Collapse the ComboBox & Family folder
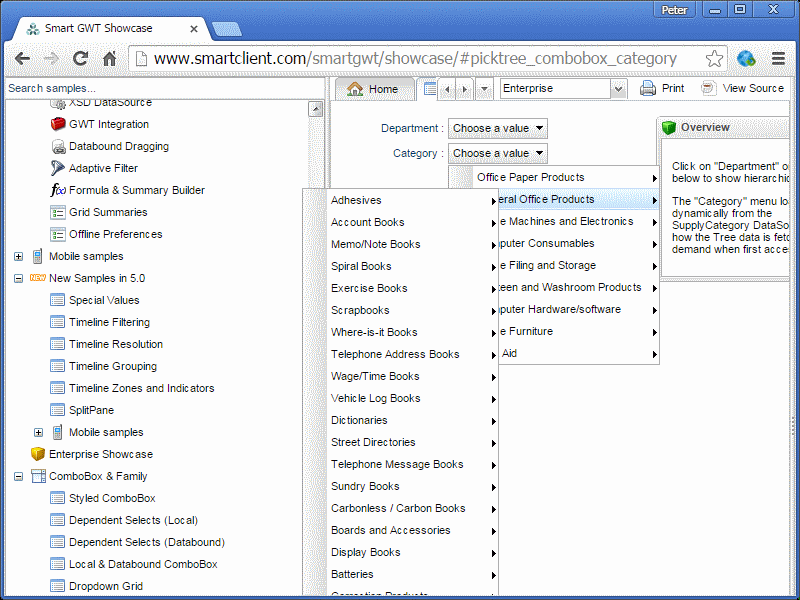 (18, 476)
